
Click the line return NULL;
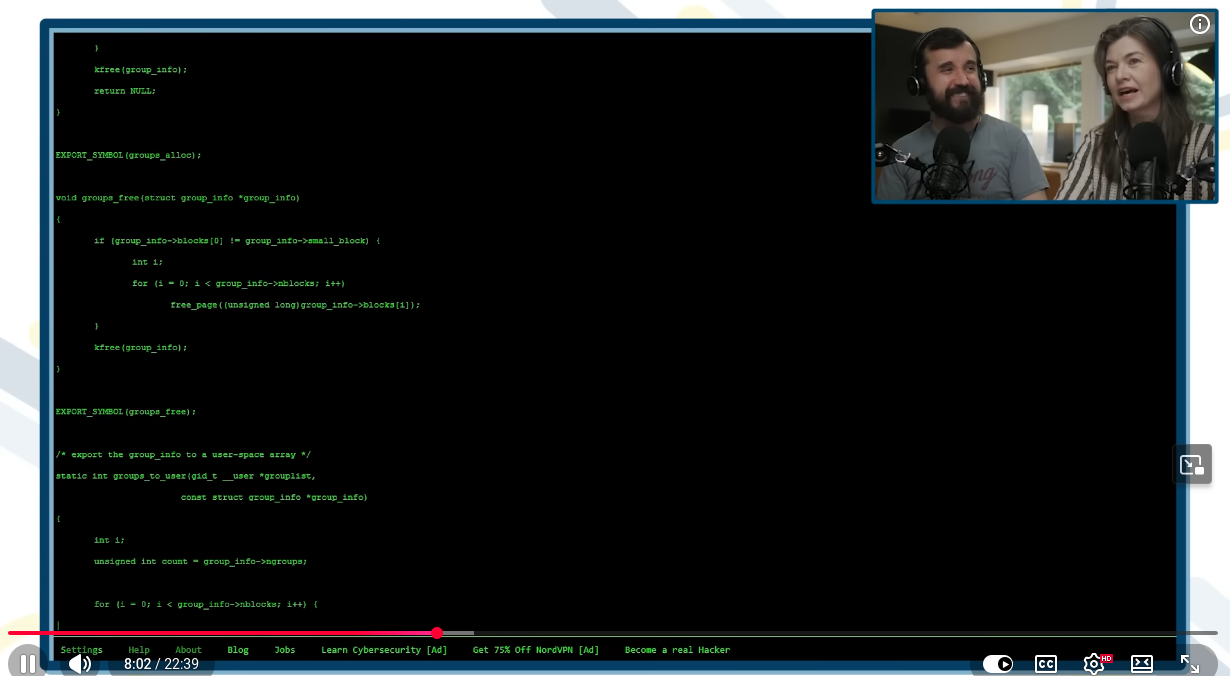pos(125,91)
